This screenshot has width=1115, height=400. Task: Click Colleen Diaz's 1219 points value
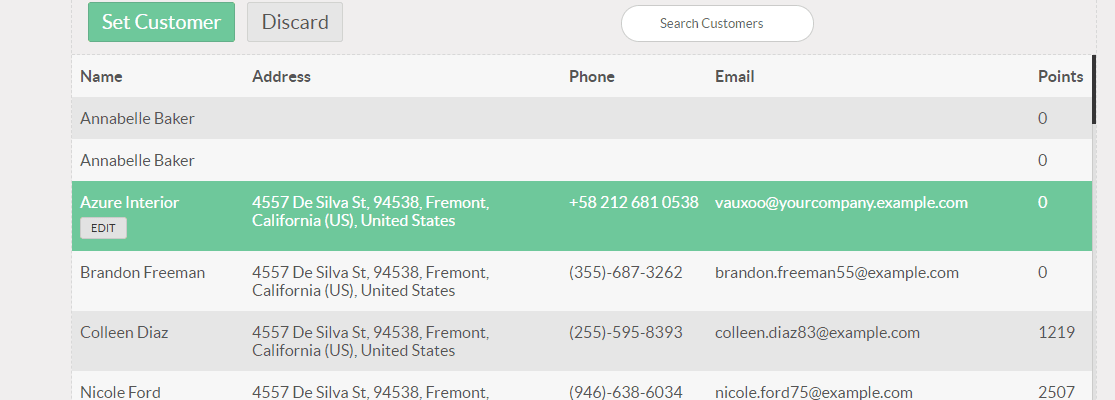[1056, 332]
